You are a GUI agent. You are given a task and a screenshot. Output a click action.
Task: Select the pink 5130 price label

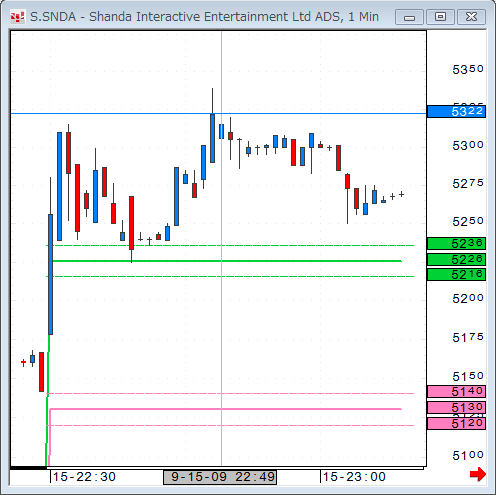[456, 407]
